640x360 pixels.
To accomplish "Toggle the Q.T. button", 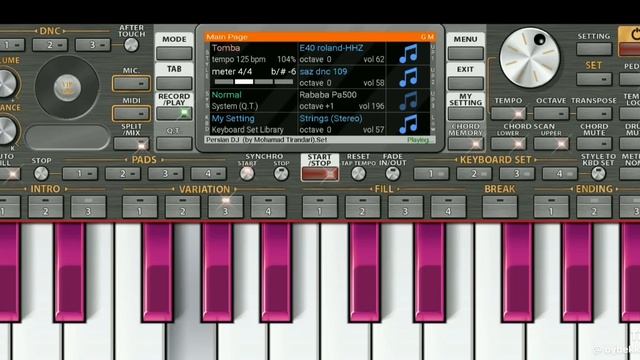I will 174,143.
